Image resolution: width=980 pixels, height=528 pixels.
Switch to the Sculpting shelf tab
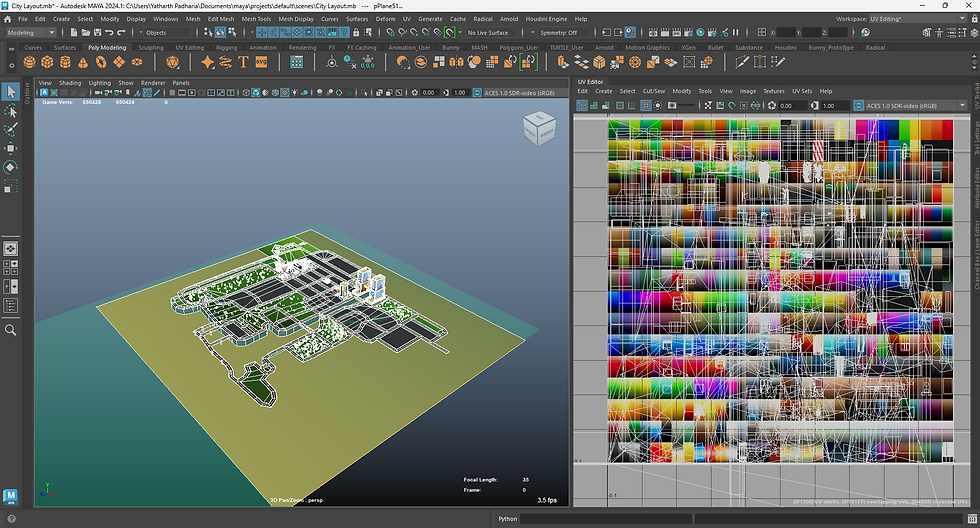click(151, 47)
